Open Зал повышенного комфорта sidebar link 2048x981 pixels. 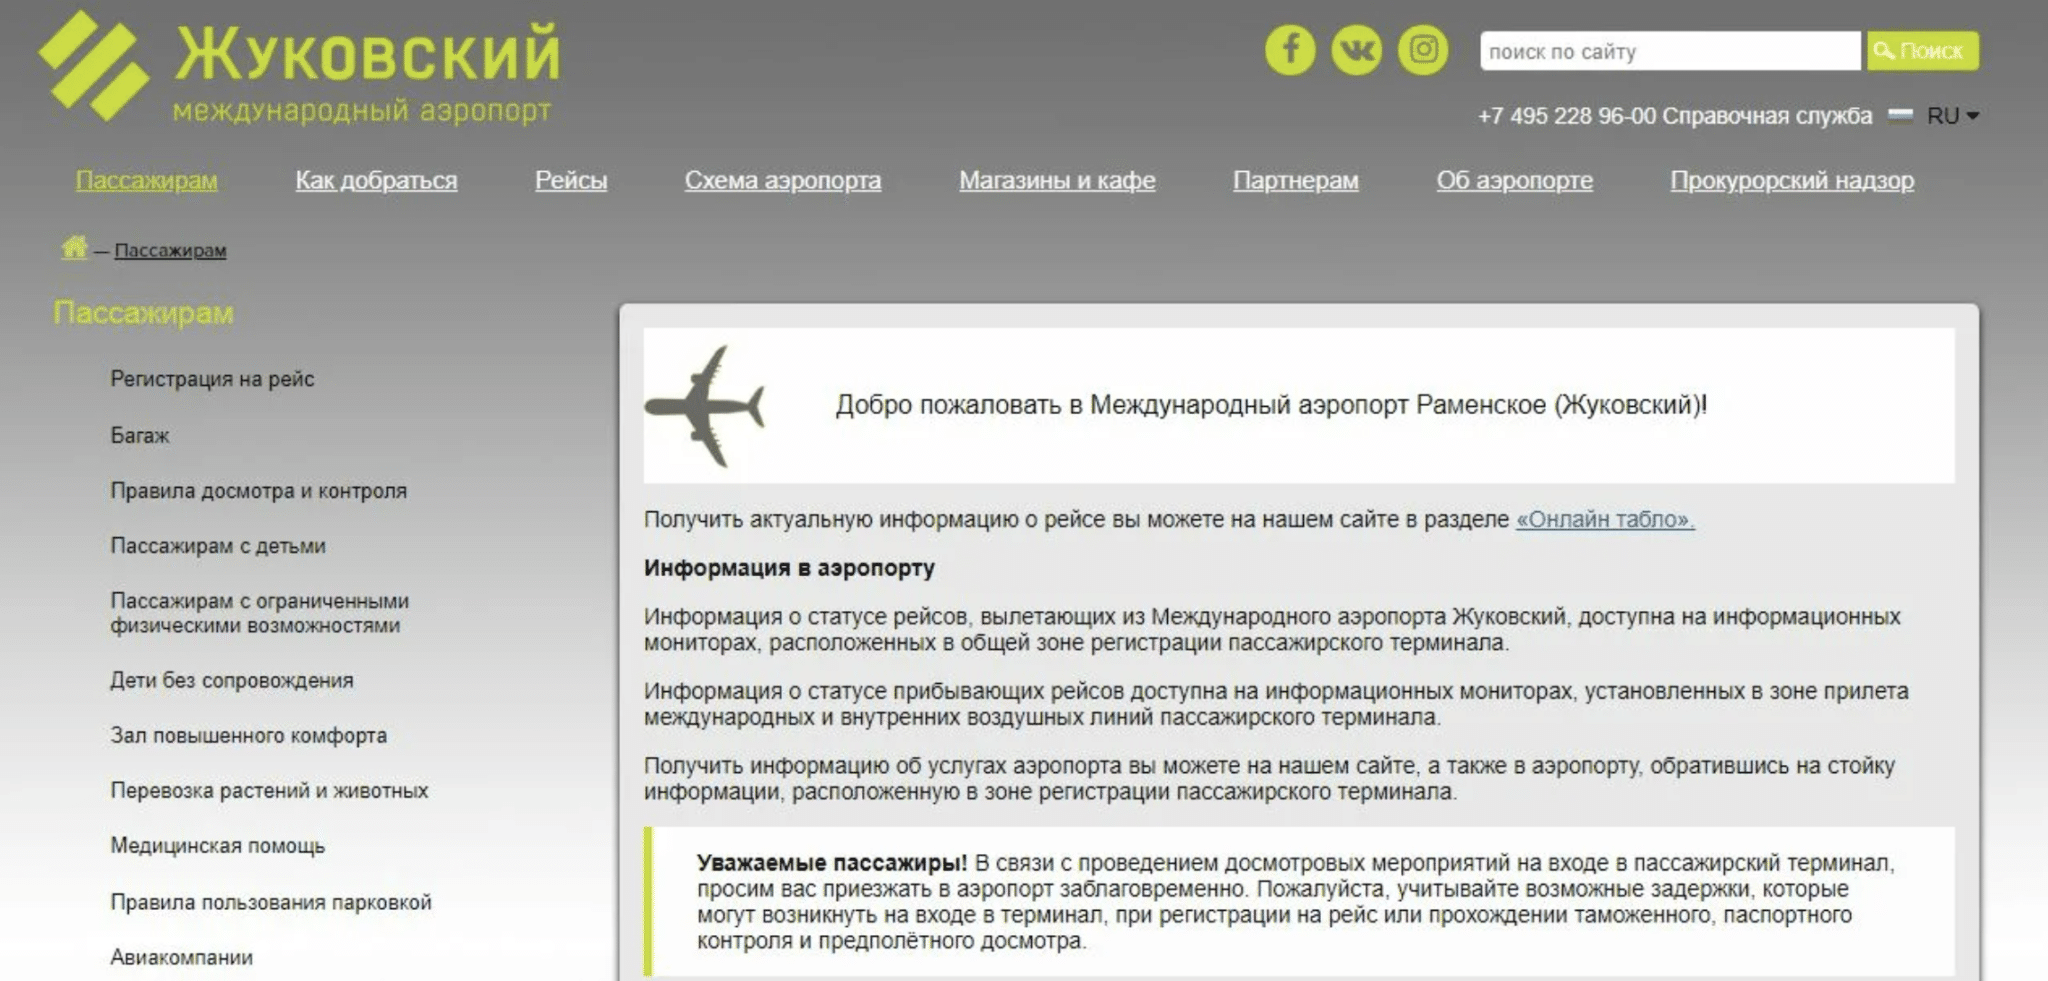[248, 735]
